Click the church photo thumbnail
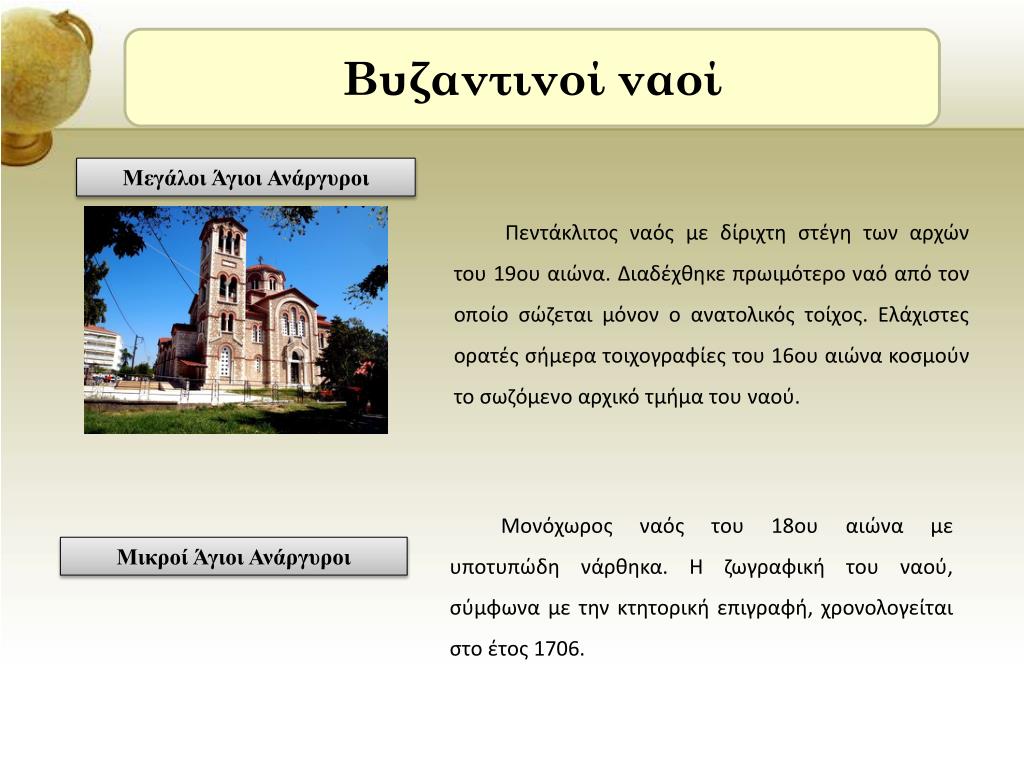 point(236,320)
